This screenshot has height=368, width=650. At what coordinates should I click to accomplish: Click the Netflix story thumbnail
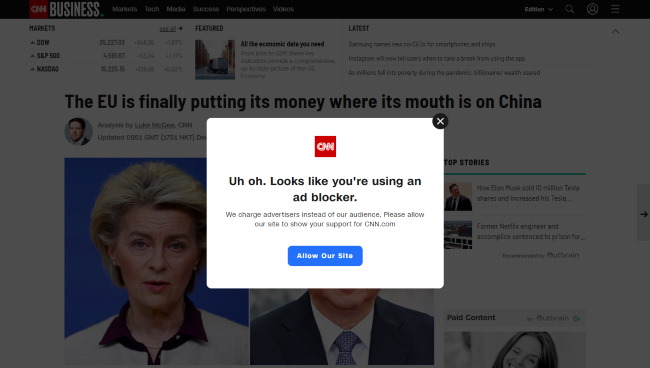point(458,235)
